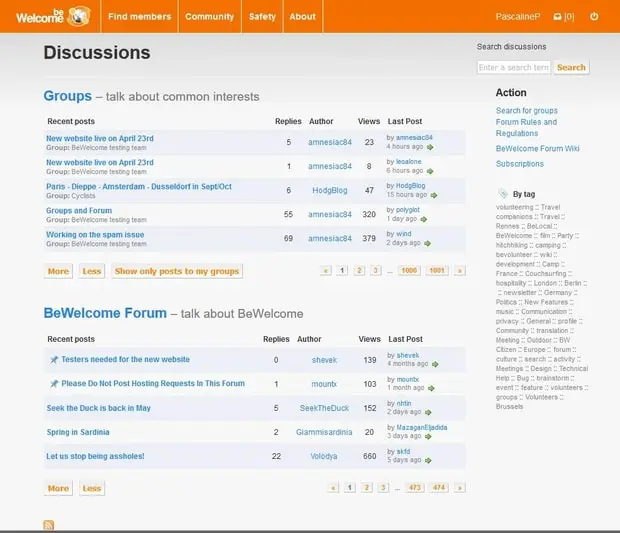
Task: Go to page 474 of Forum posts
Action: point(439,488)
